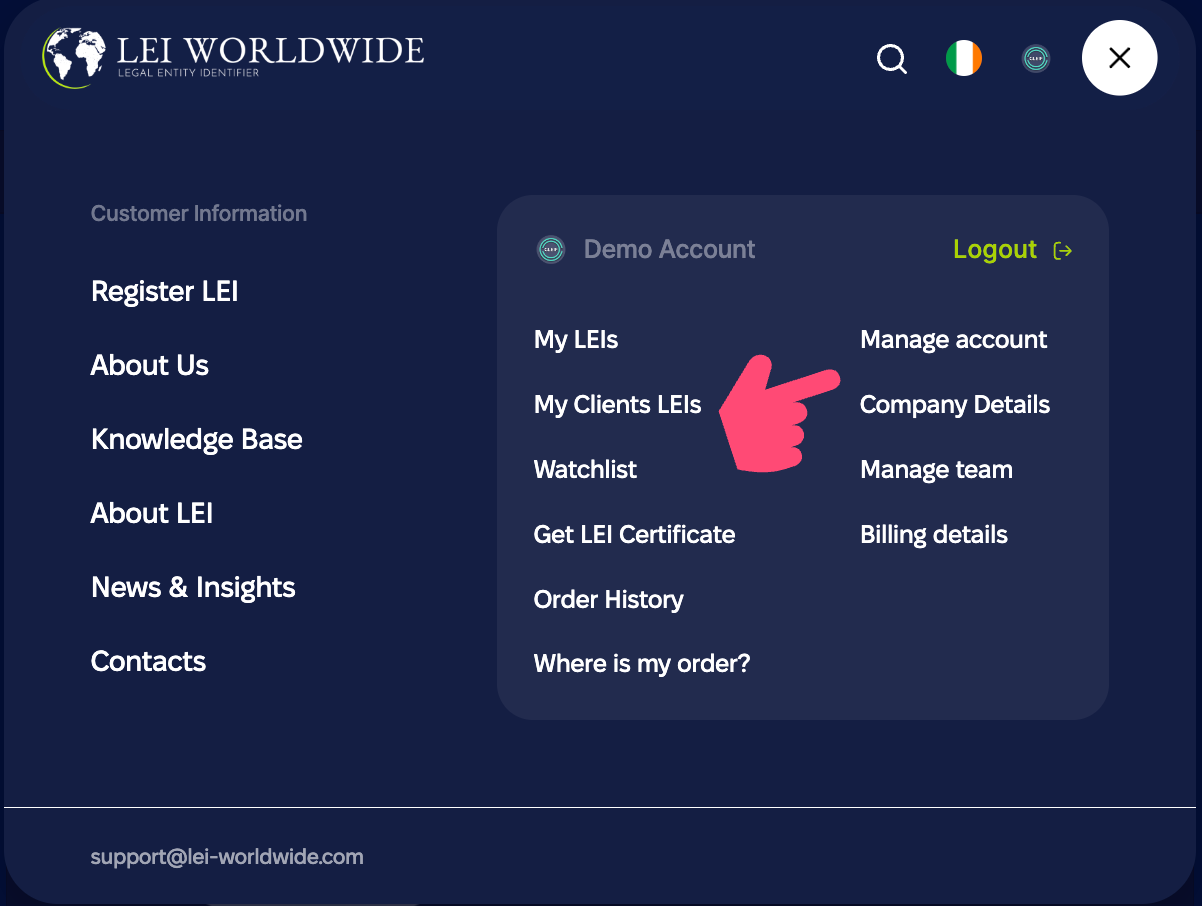
Task: Open Manage team
Action: (x=936, y=470)
